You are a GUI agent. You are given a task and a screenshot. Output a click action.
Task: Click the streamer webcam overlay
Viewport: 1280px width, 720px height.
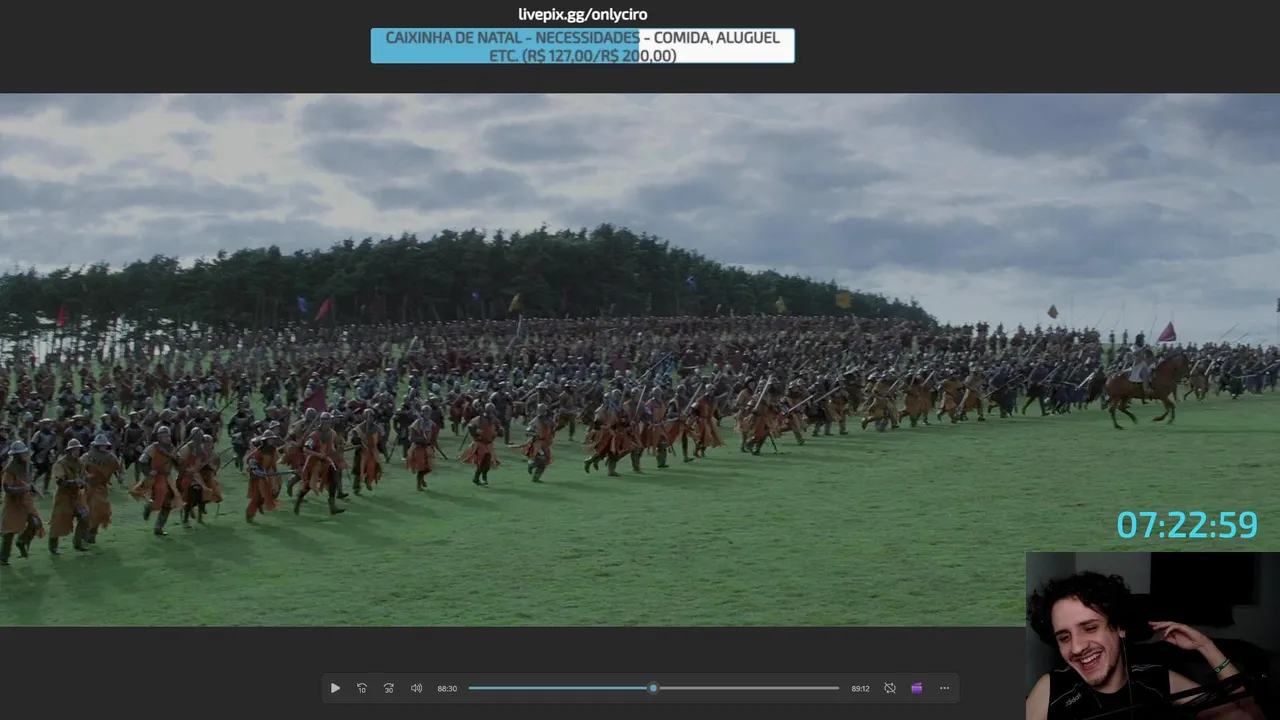[x=1153, y=636]
